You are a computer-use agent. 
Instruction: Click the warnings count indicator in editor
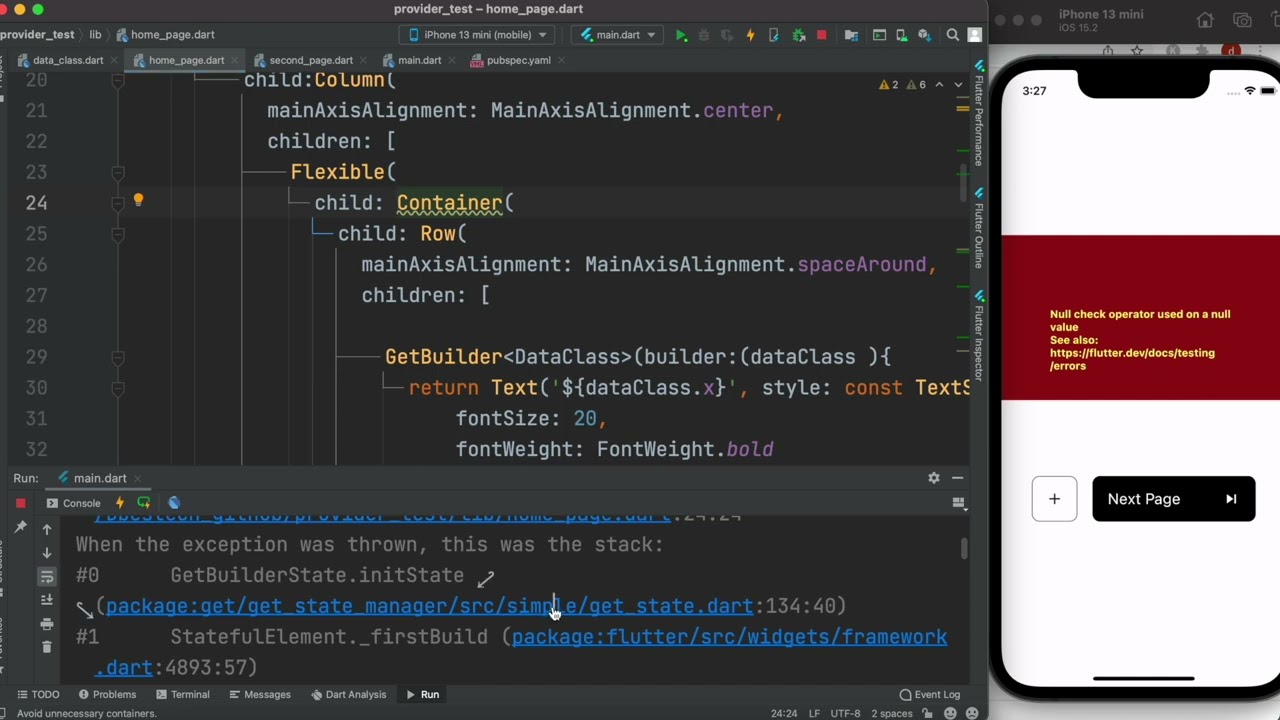pyautogui.click(x=888, y=85)
